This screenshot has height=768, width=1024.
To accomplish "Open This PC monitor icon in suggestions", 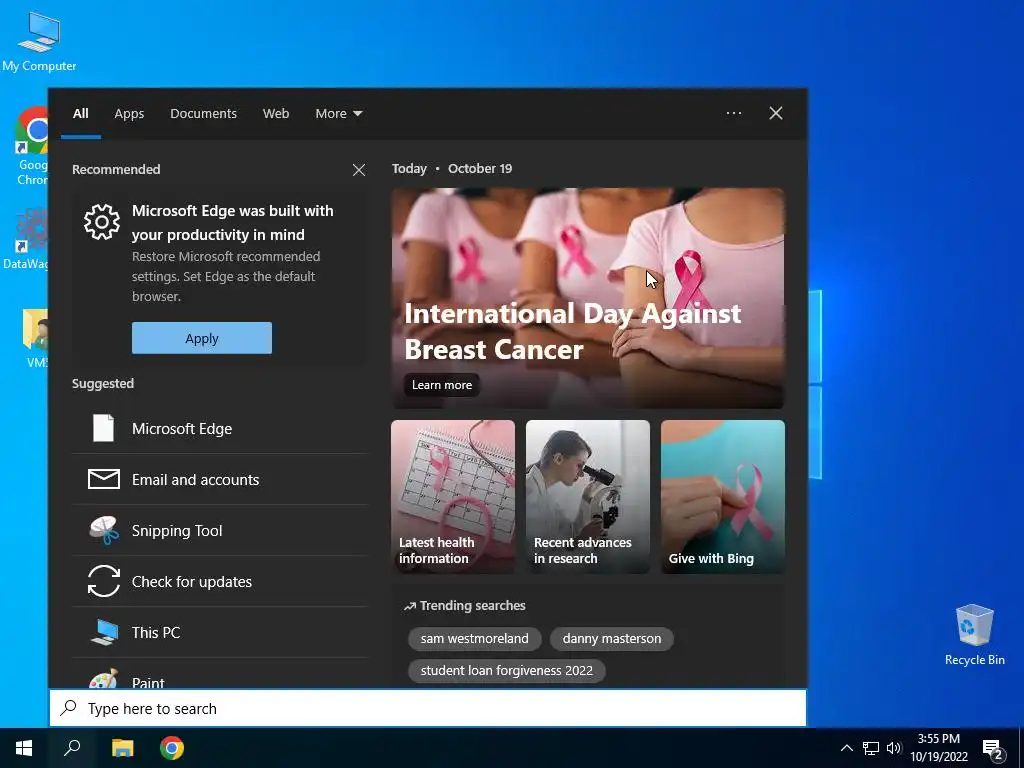I will click(104, 632).
